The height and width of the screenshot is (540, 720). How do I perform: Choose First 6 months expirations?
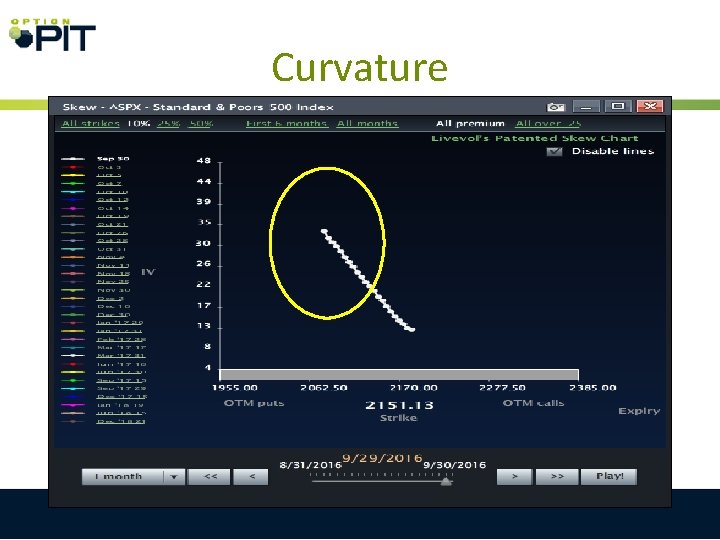tap(287, 124)
